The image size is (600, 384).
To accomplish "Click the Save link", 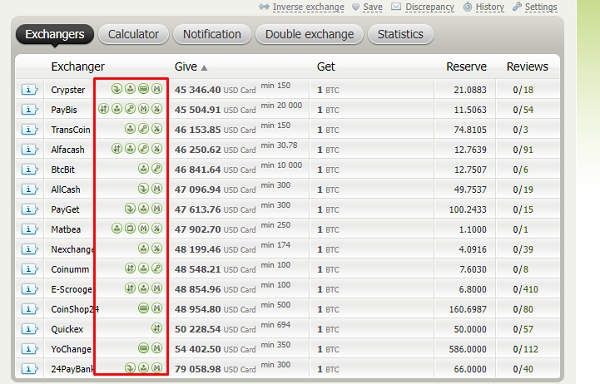I will [372, 7].
